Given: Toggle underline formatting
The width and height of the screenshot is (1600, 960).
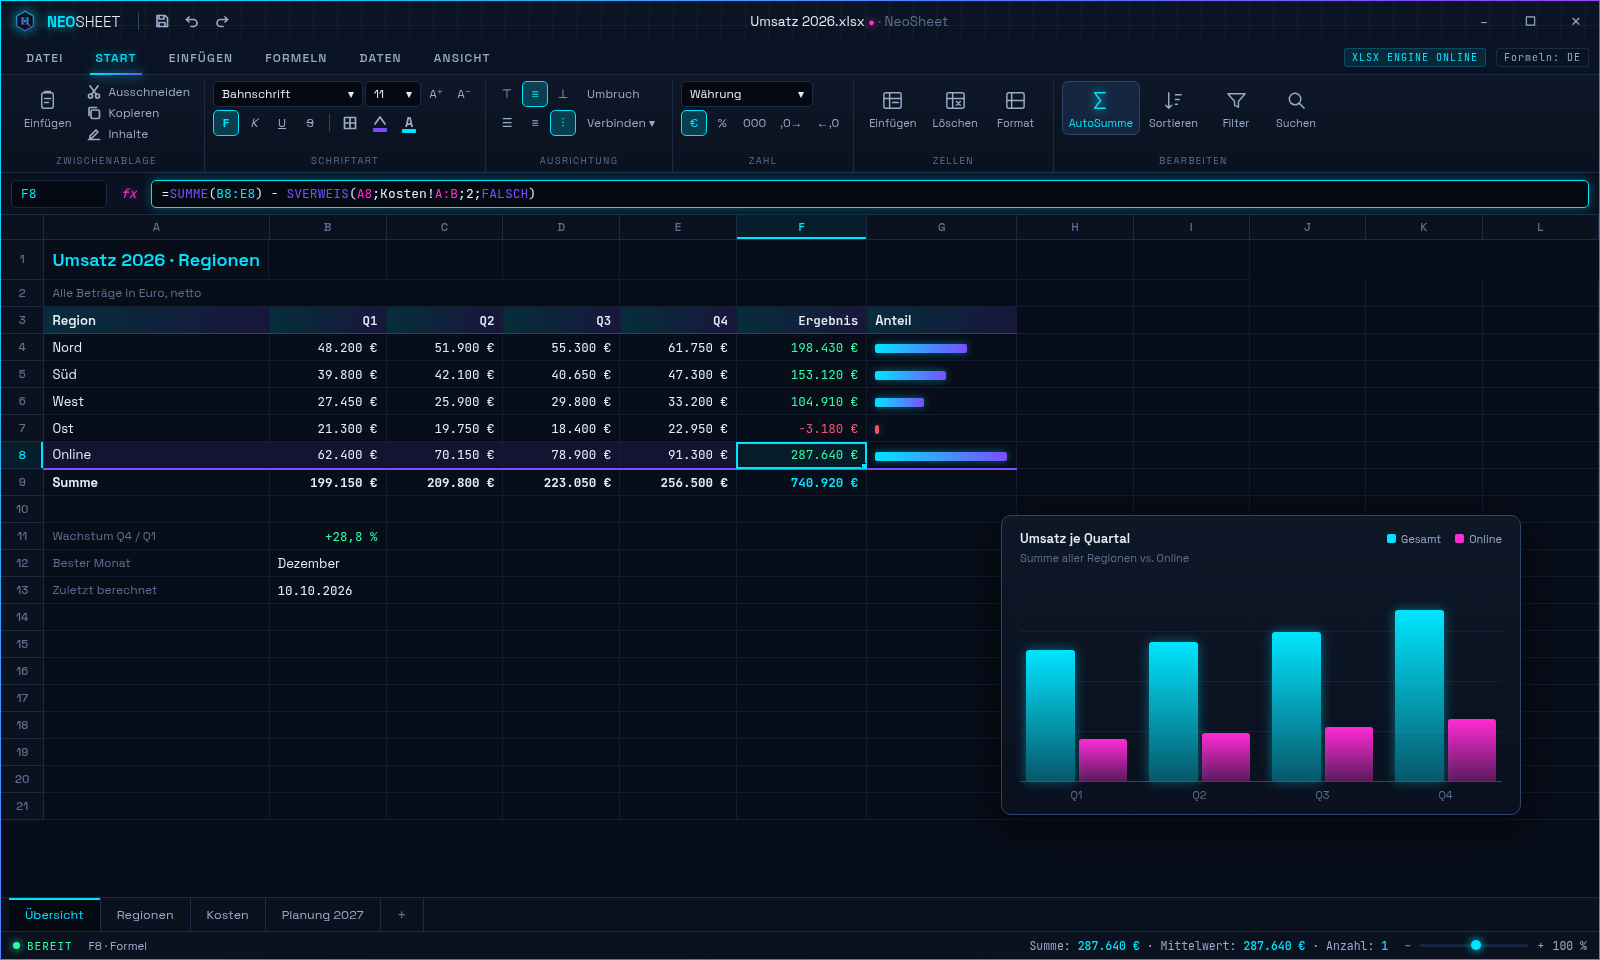Looking at the screenshot, I should click(x=282, y=123).
